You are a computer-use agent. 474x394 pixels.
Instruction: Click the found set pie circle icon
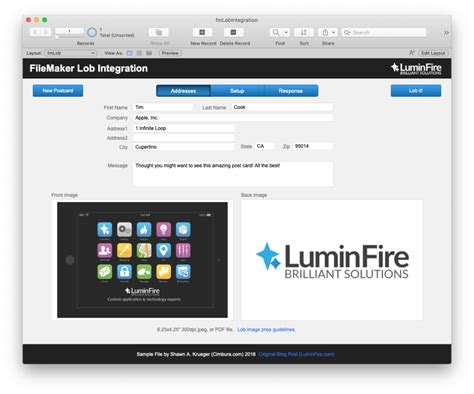tap(92, 32)
